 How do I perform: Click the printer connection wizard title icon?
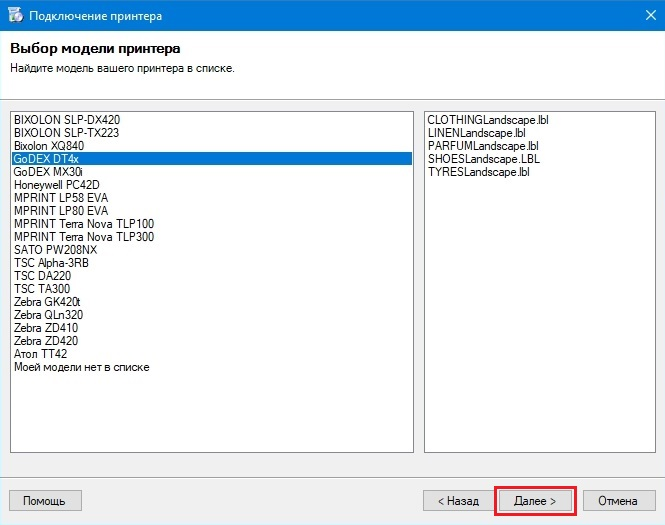16,15
